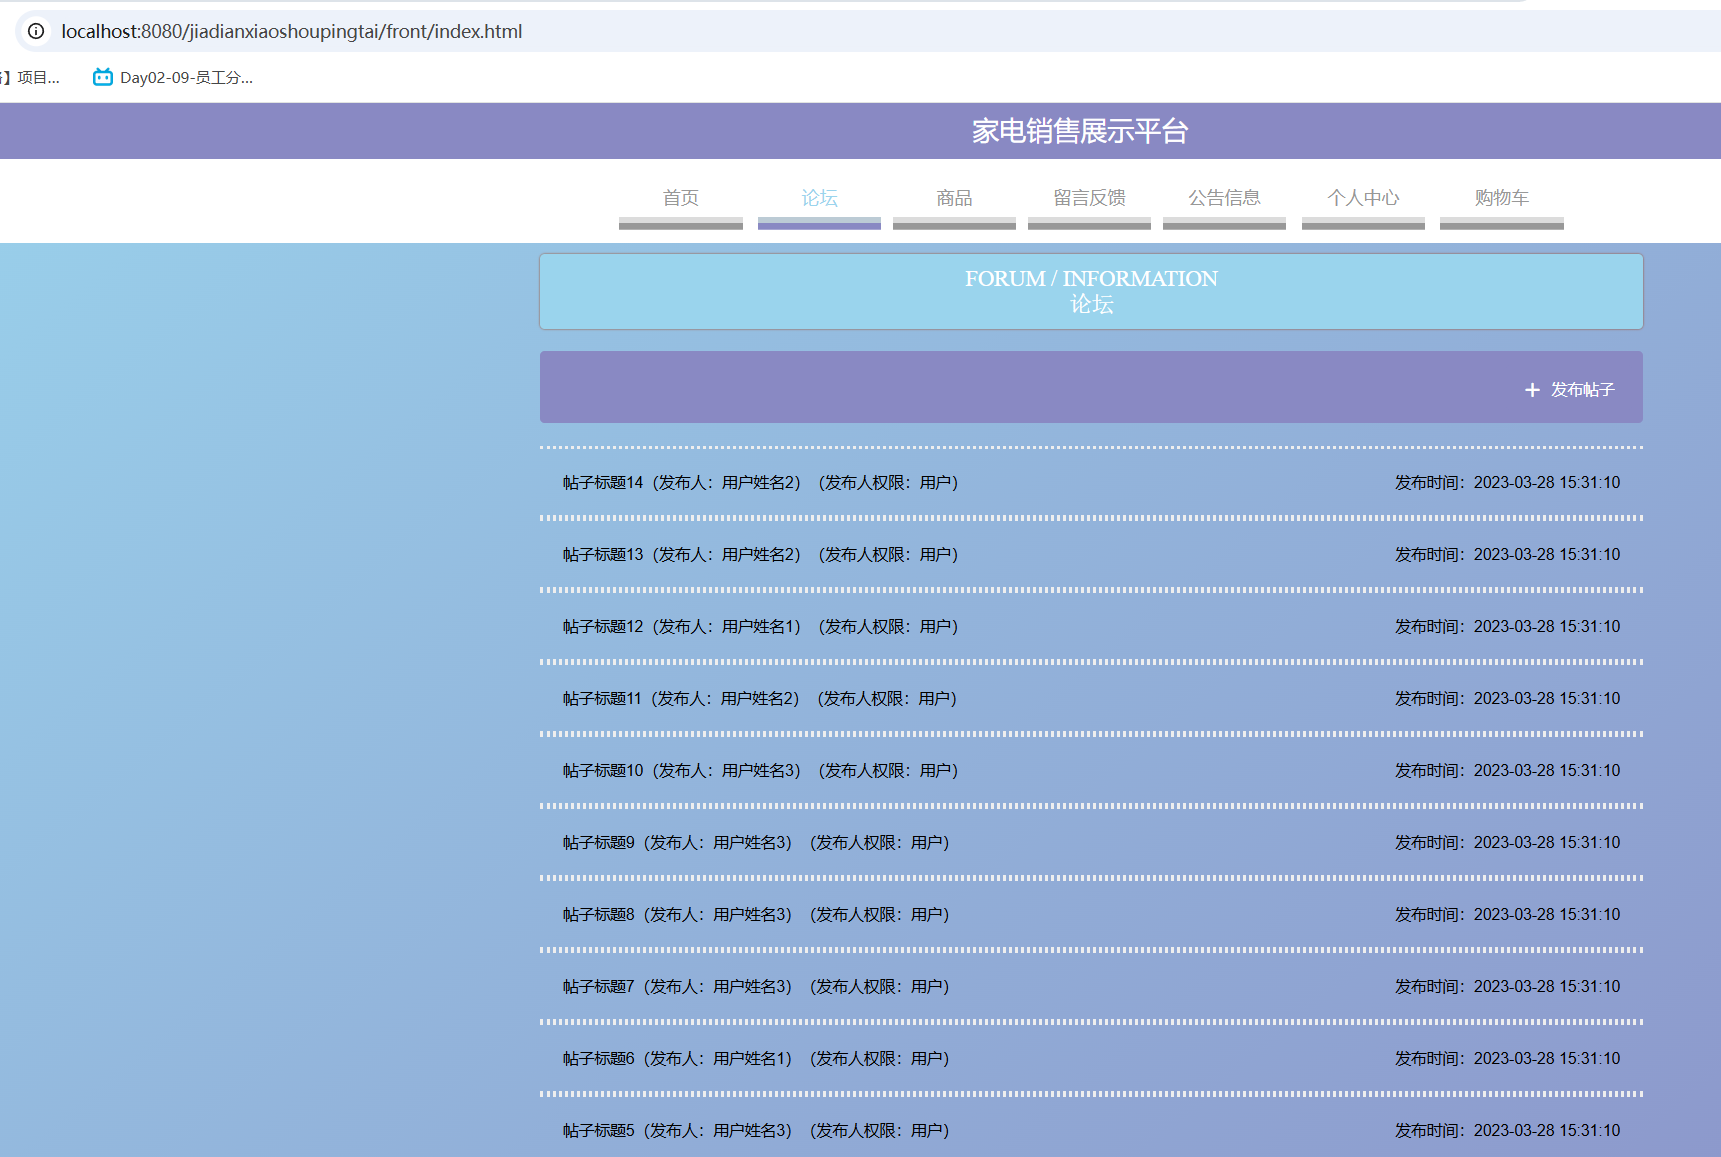Click the 发布帖子 button
Viewport: 1721px width, 1157px height.
pos(1569,390)
